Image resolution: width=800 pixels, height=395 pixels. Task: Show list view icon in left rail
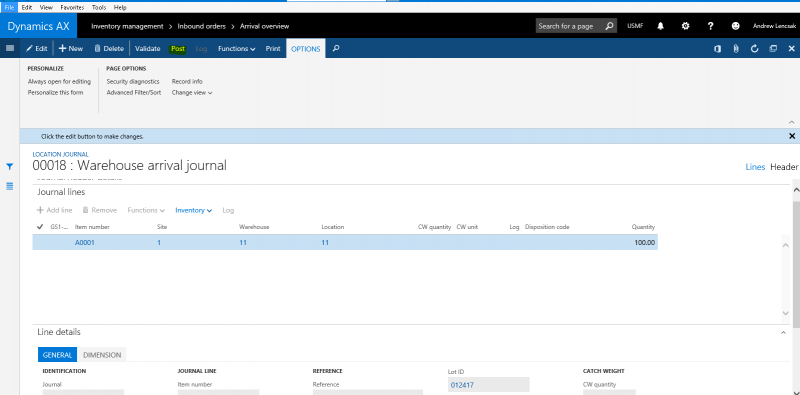coord(9,186)
